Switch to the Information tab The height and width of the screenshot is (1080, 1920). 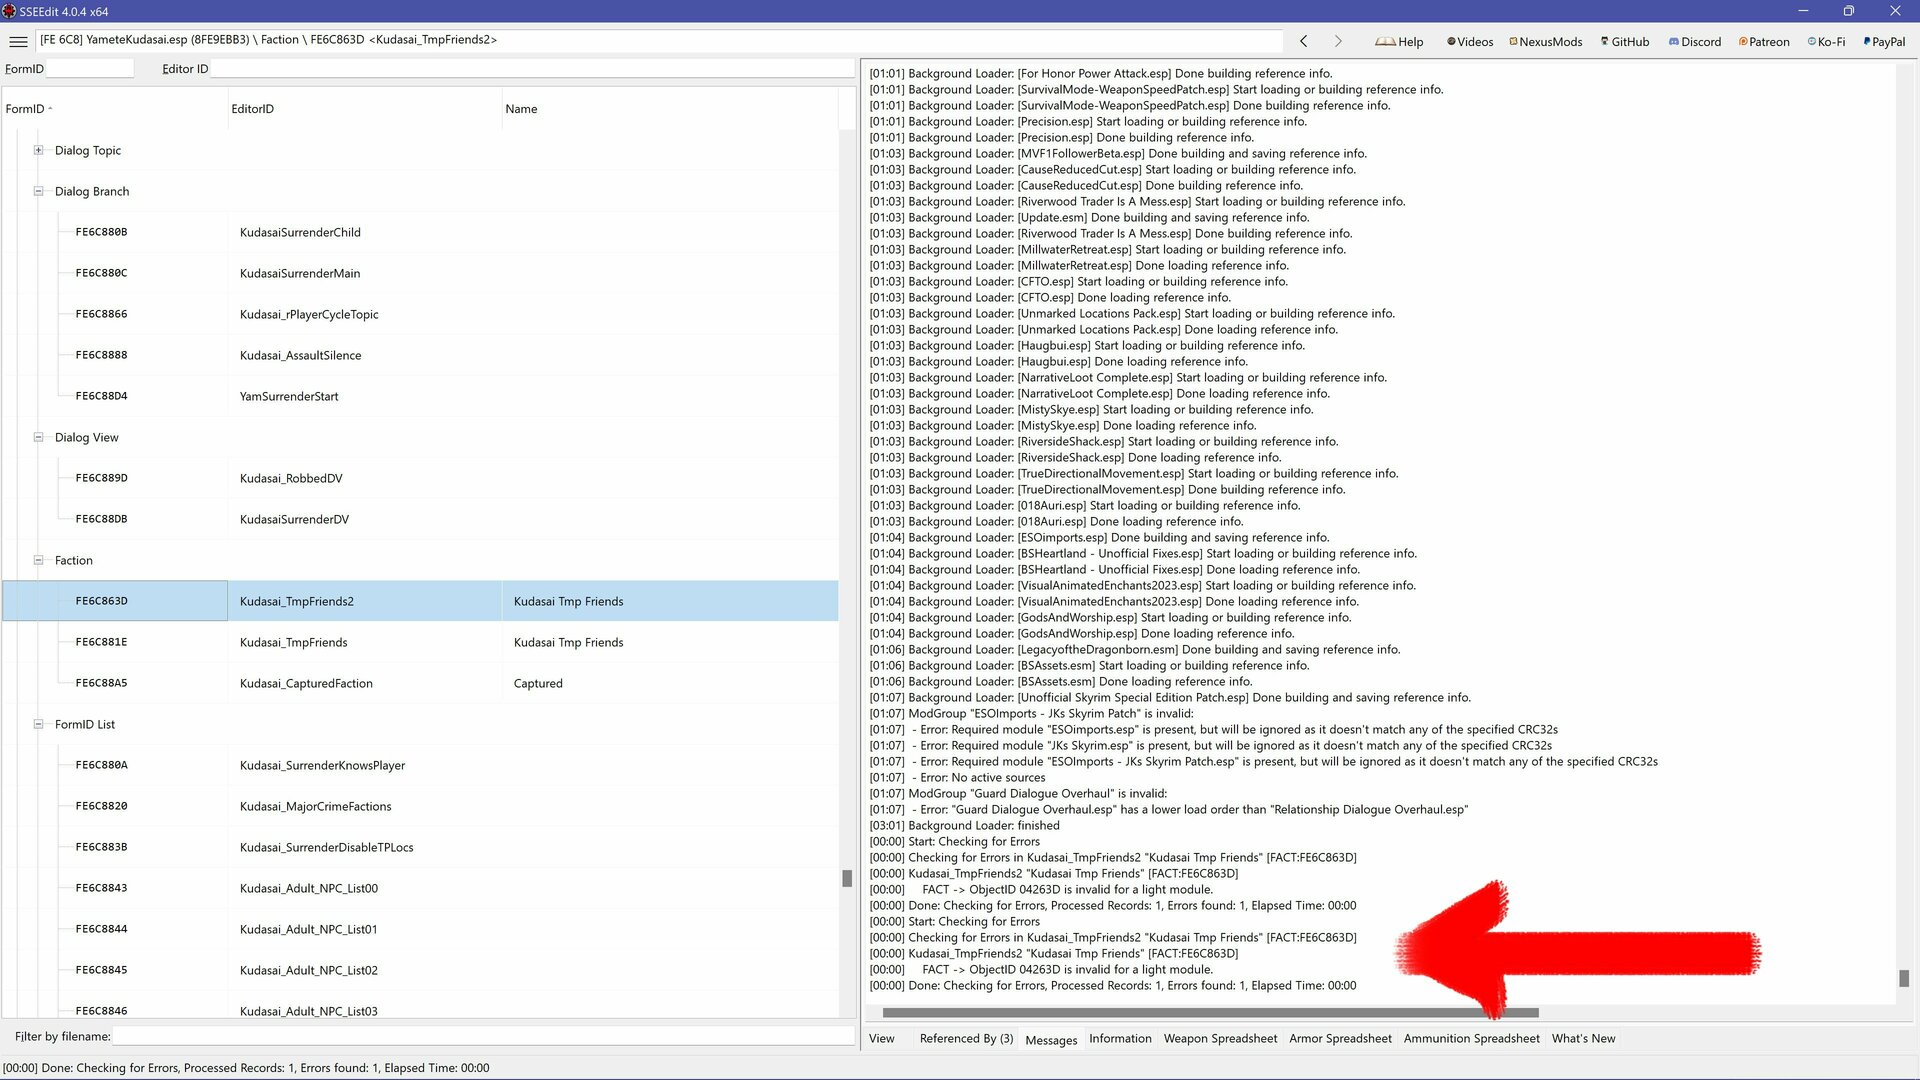(x=1120, y=1039)
